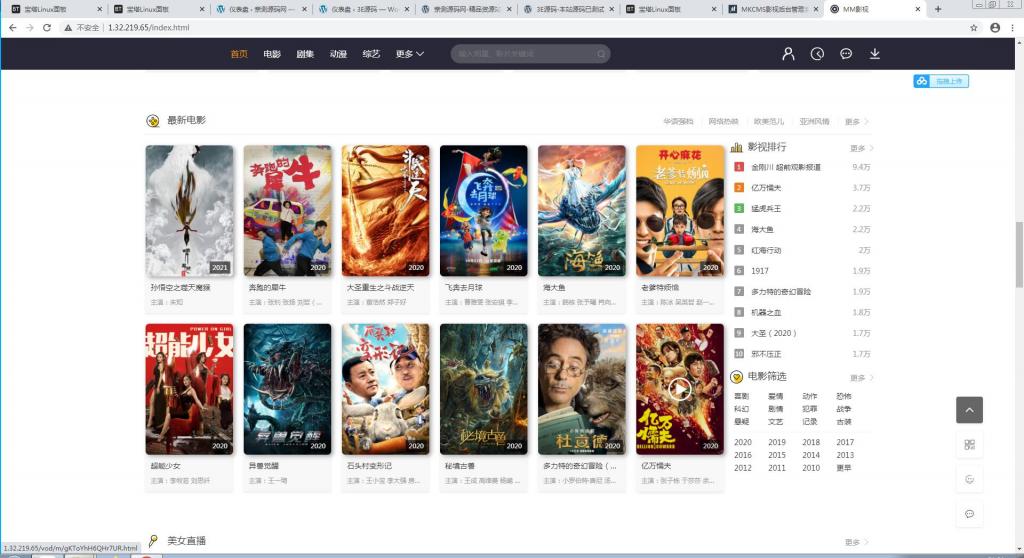Screen dimensions: 1024x558
Task: Switch to the MKCMS browser tab
Action: pyautogui.click(x=772, y=9)
